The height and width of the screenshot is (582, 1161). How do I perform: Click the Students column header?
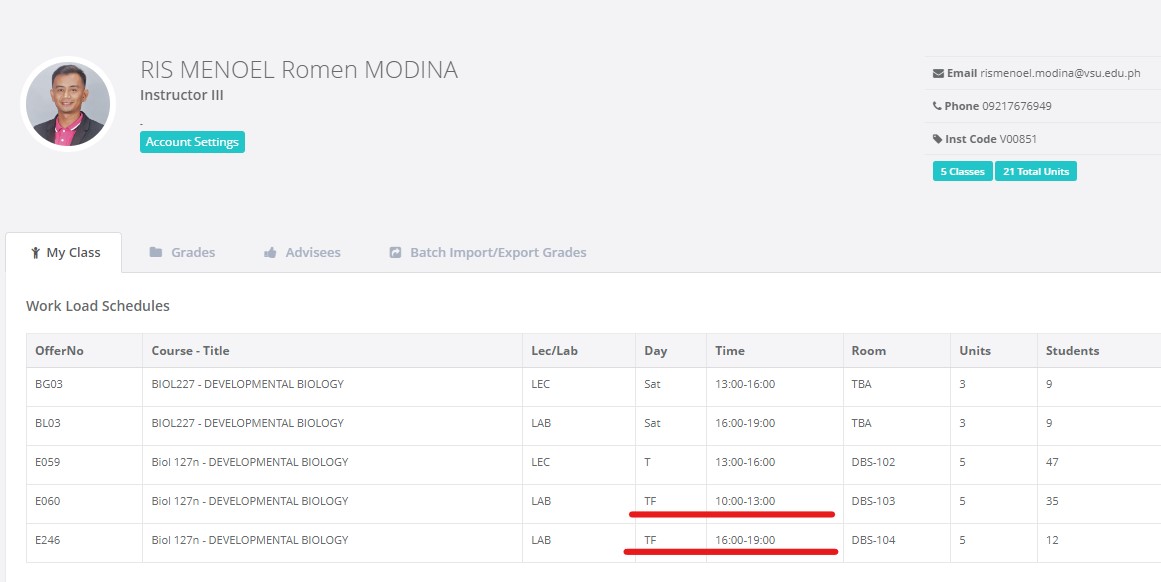coord(1072,351)
